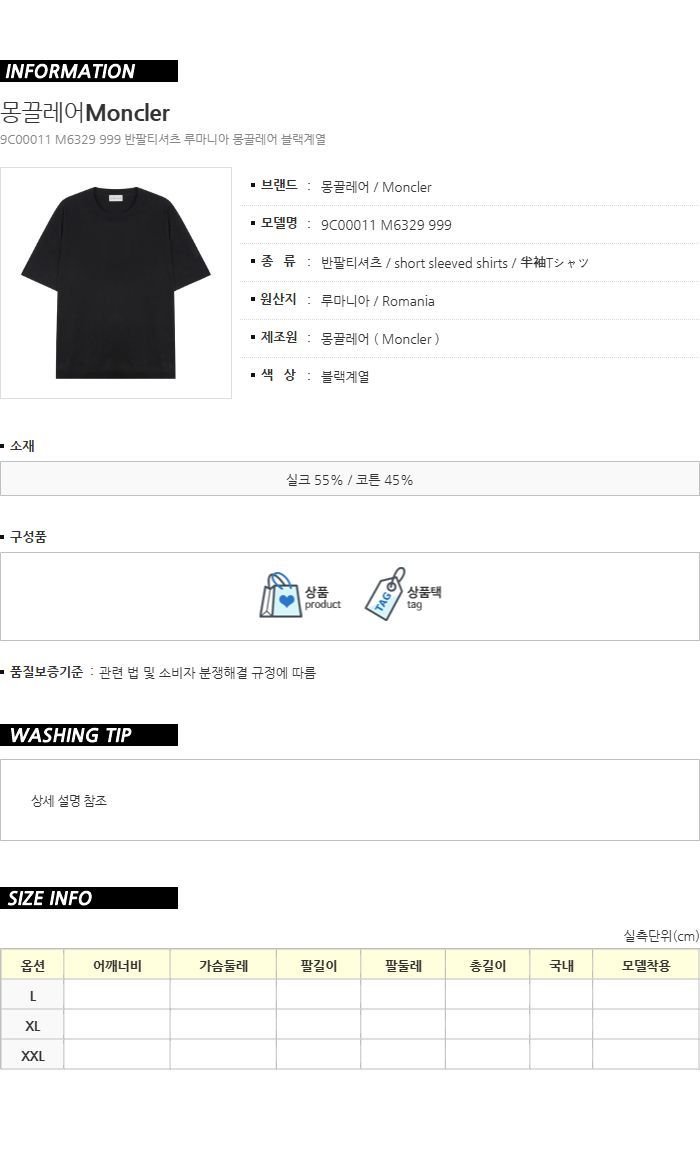Click the SIZE INFO section header
Viewport: 700px width, 1155px height.
(x=88, y=898)
